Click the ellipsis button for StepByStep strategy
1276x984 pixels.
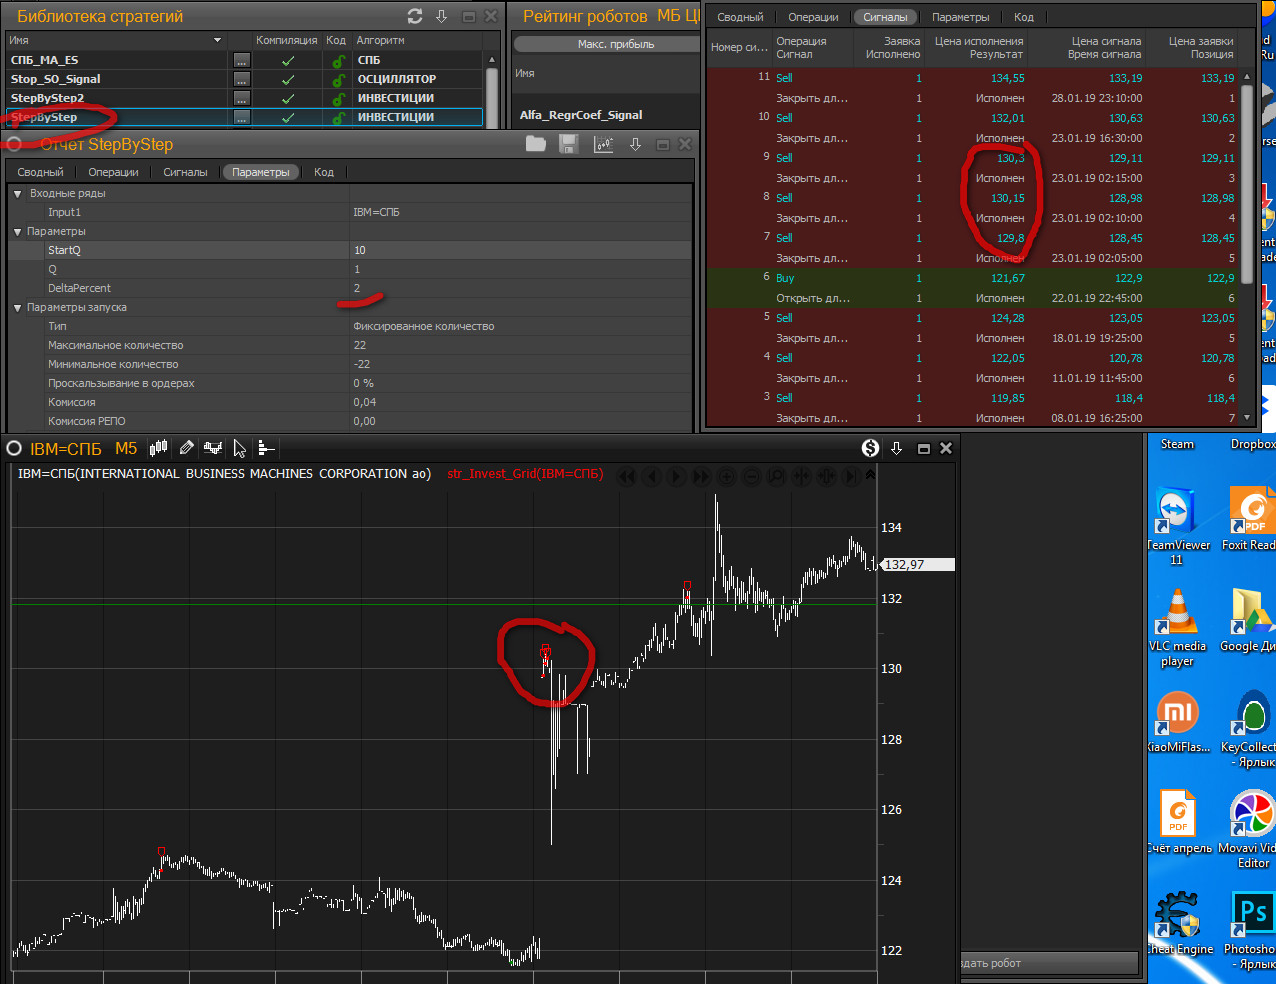(242, 117)
